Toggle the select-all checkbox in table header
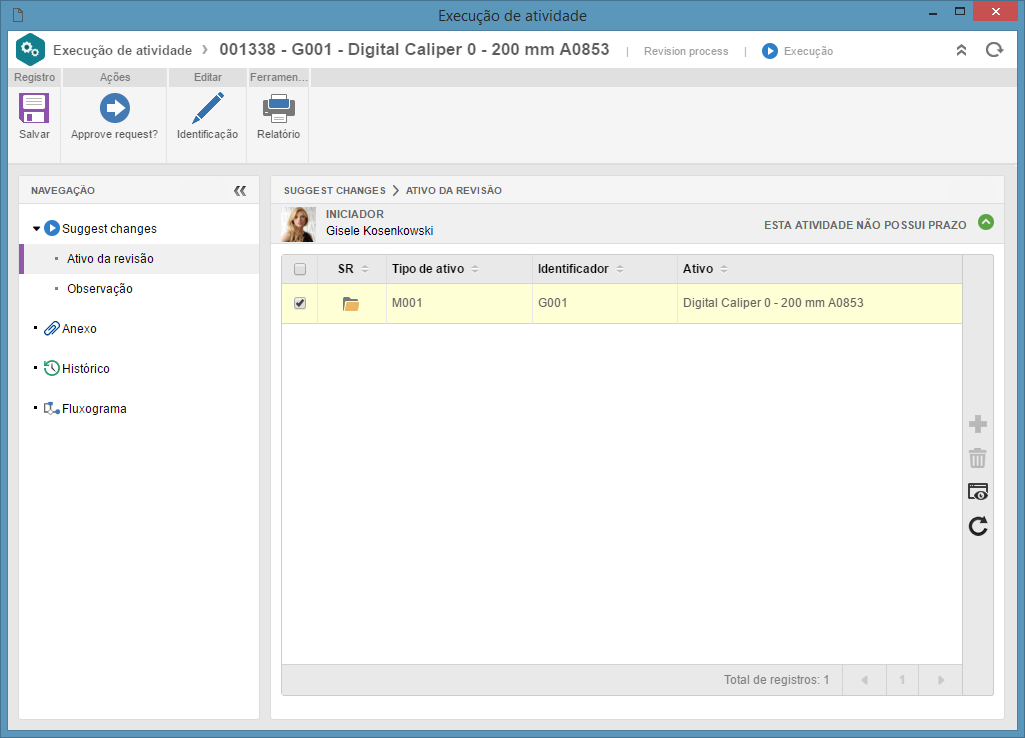 pyautogui.click(x=300, y=269)
